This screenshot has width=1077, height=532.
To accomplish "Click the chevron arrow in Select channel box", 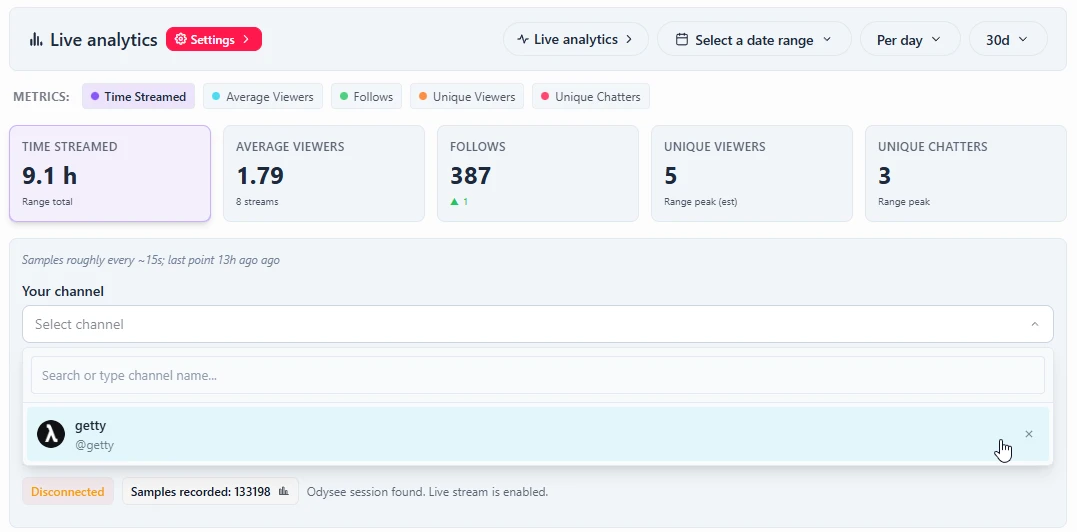I will pos(1034,324).
